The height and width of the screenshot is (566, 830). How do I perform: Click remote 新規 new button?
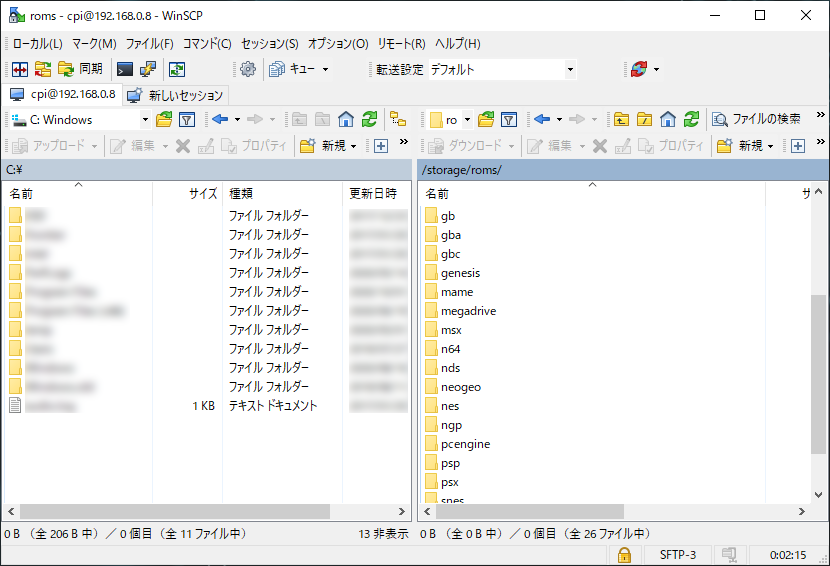click(739, 146)
